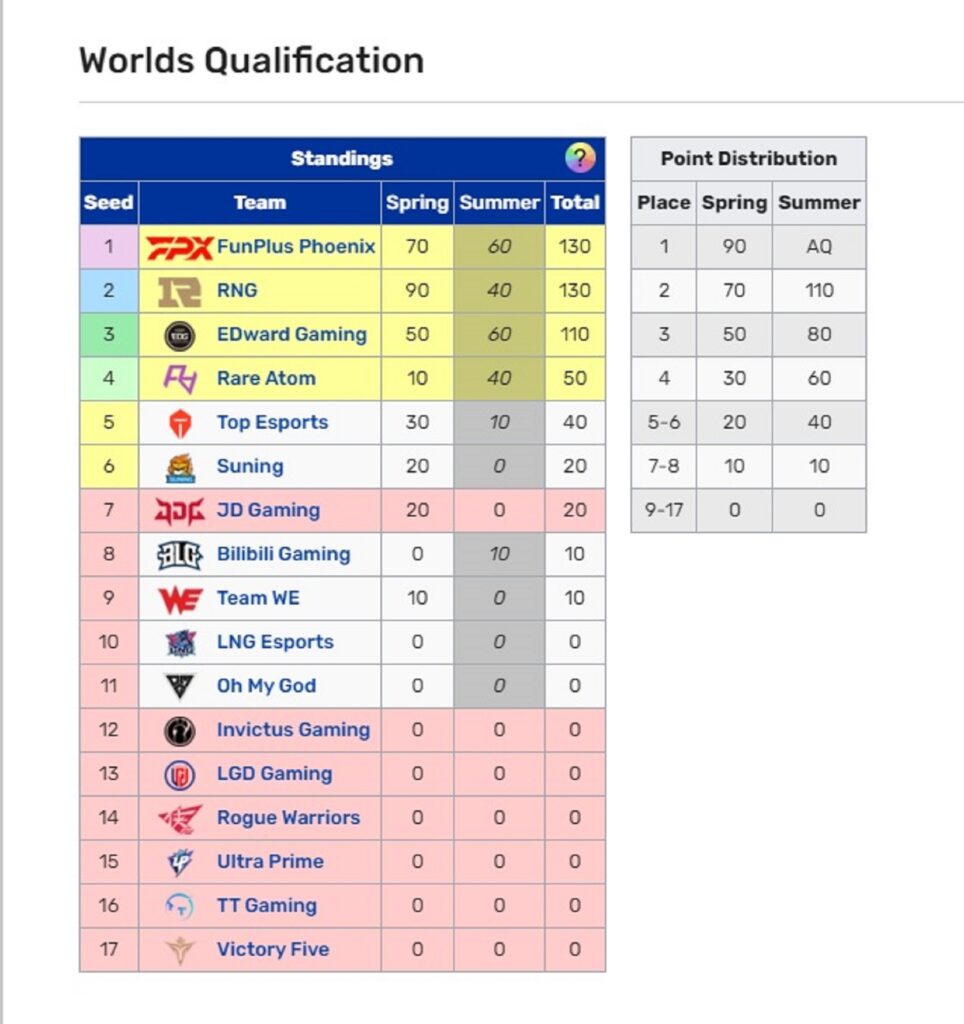Click the Invictus Gaming black logo
This screenshot has width=964, height=1024.
tap(180, 731)
